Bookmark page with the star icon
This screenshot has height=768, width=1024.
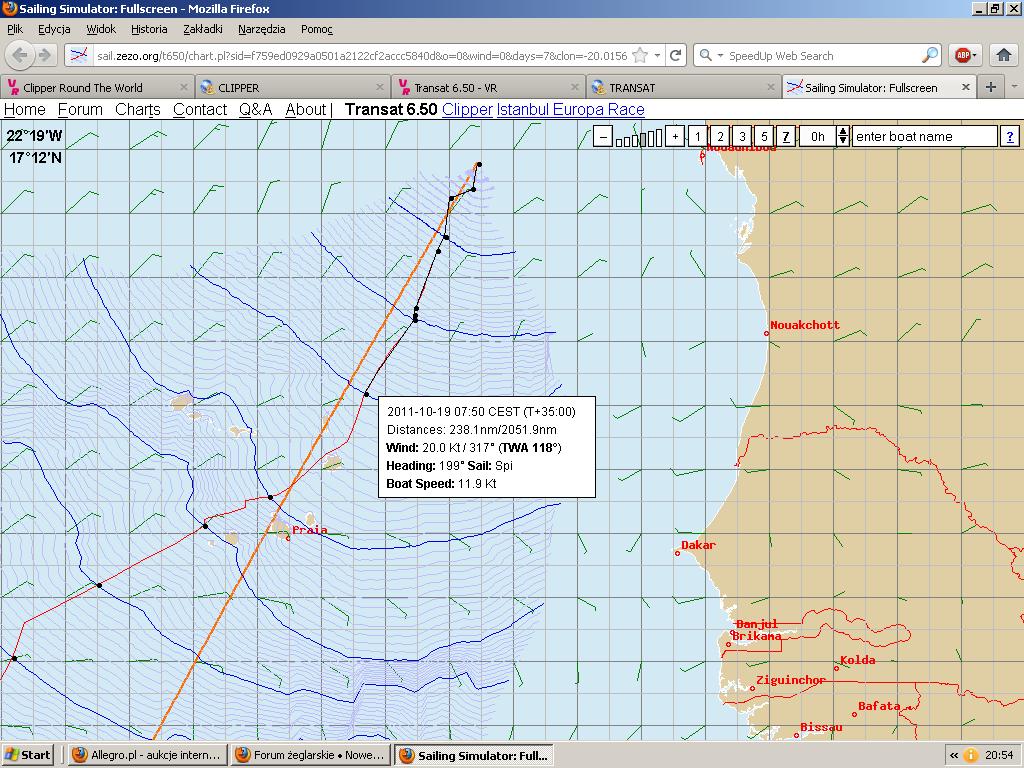[640, 56]
